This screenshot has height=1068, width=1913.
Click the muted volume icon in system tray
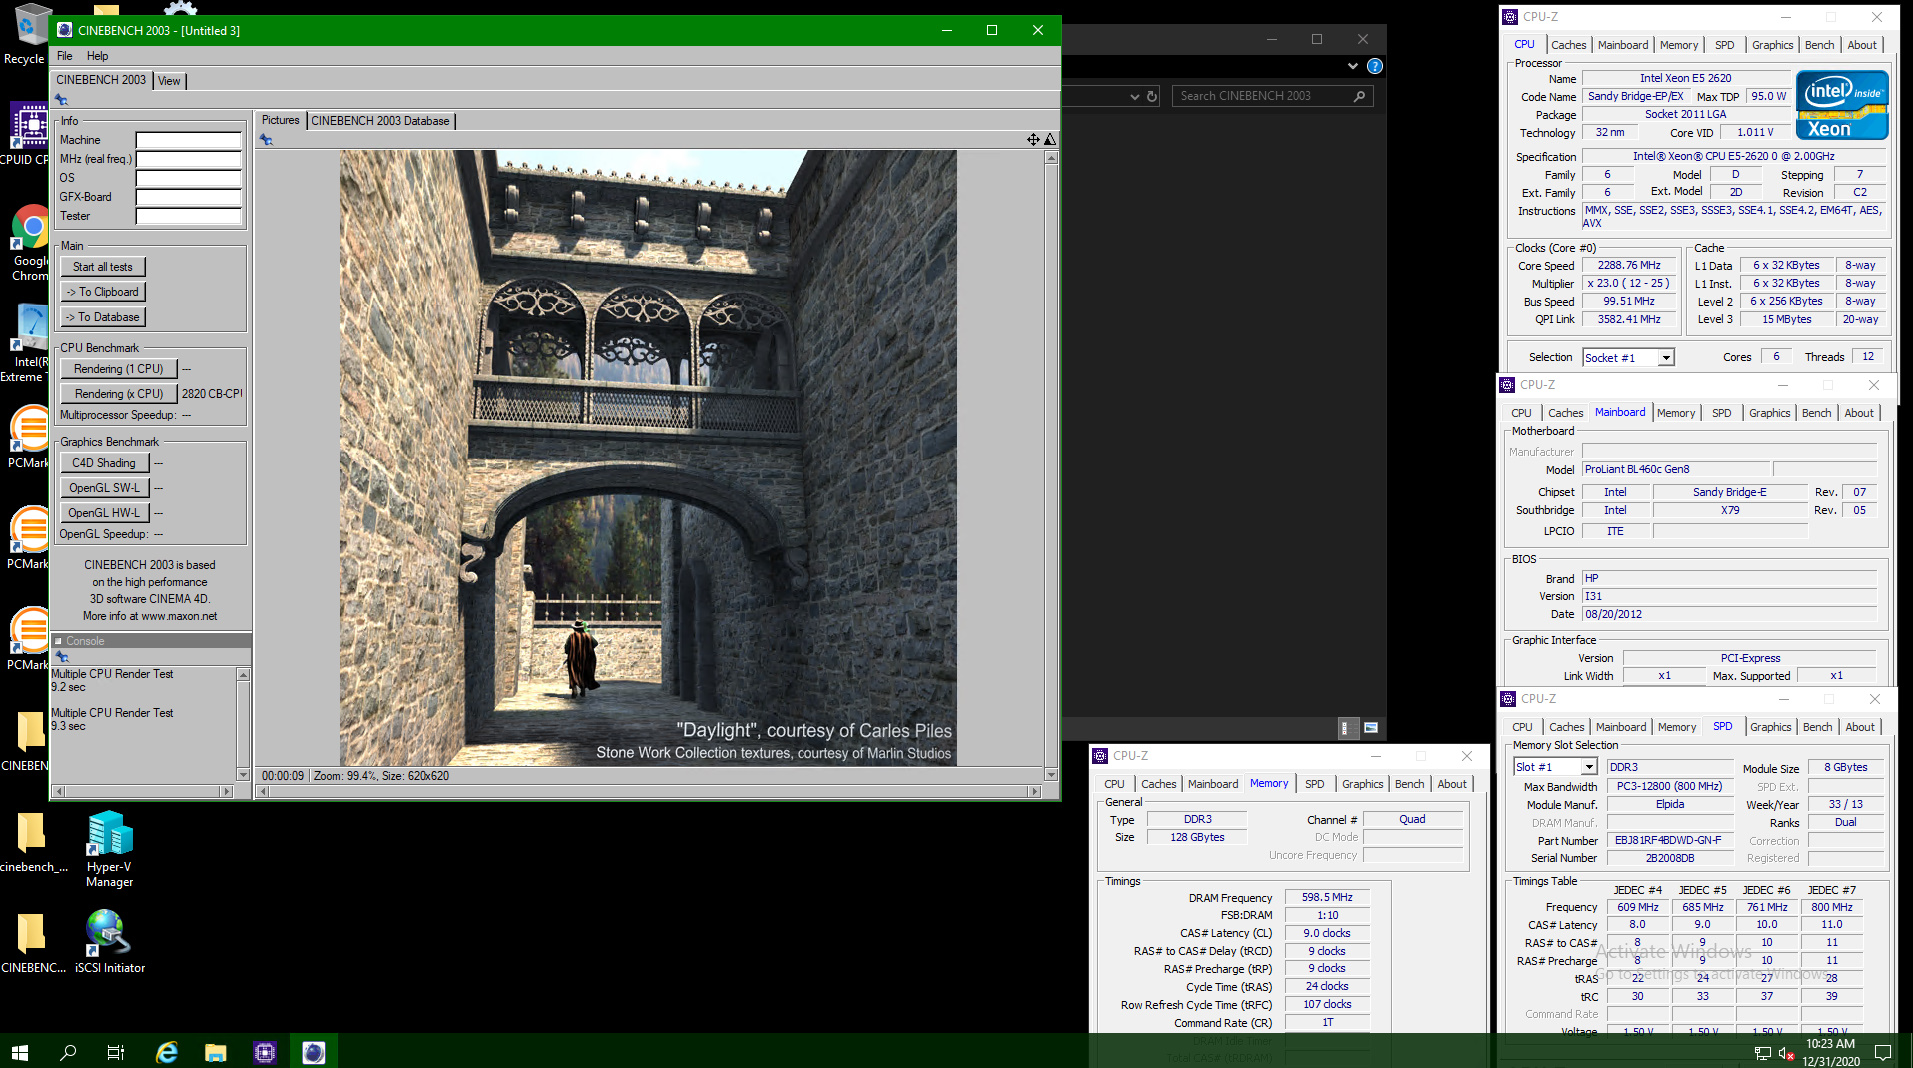(x=1787, y=1052)
